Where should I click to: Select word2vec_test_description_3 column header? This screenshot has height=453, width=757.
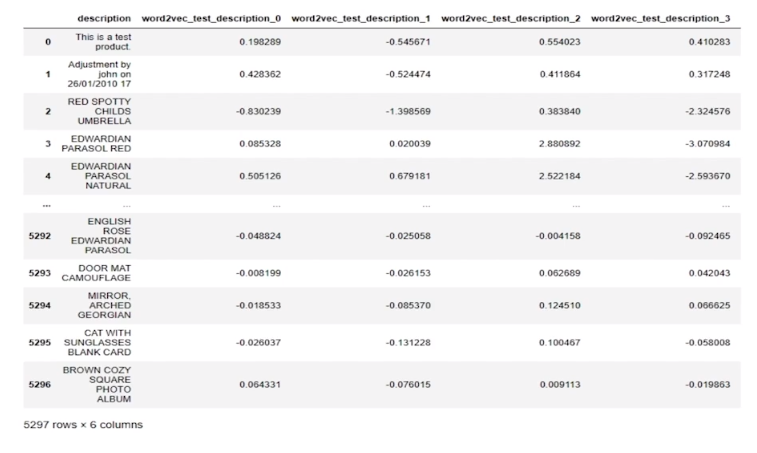tap(660, 19)
